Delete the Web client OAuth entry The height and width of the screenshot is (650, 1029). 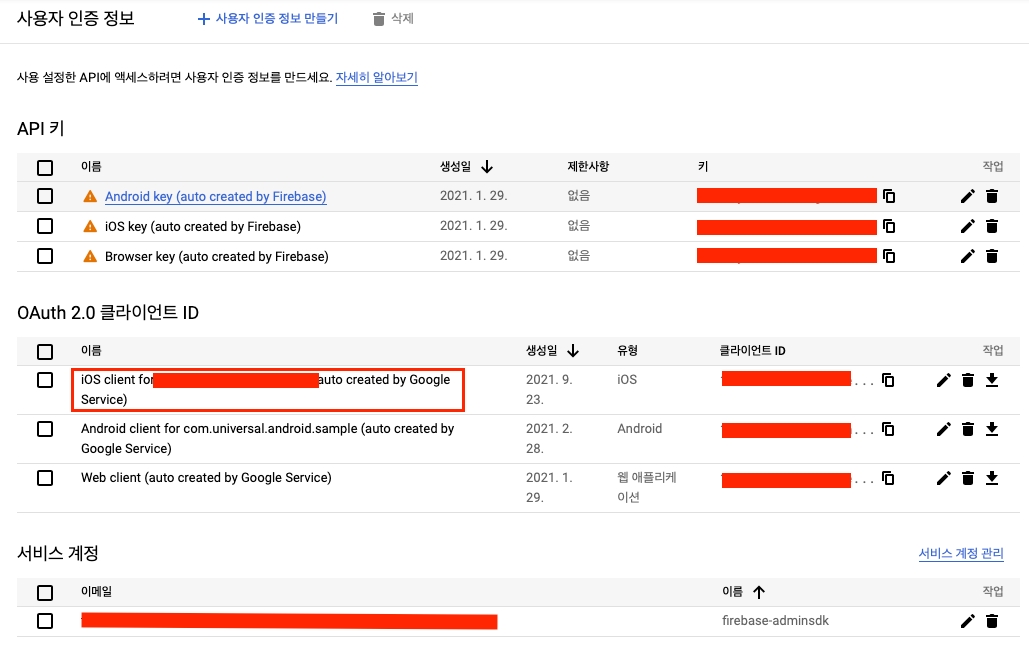968,478
